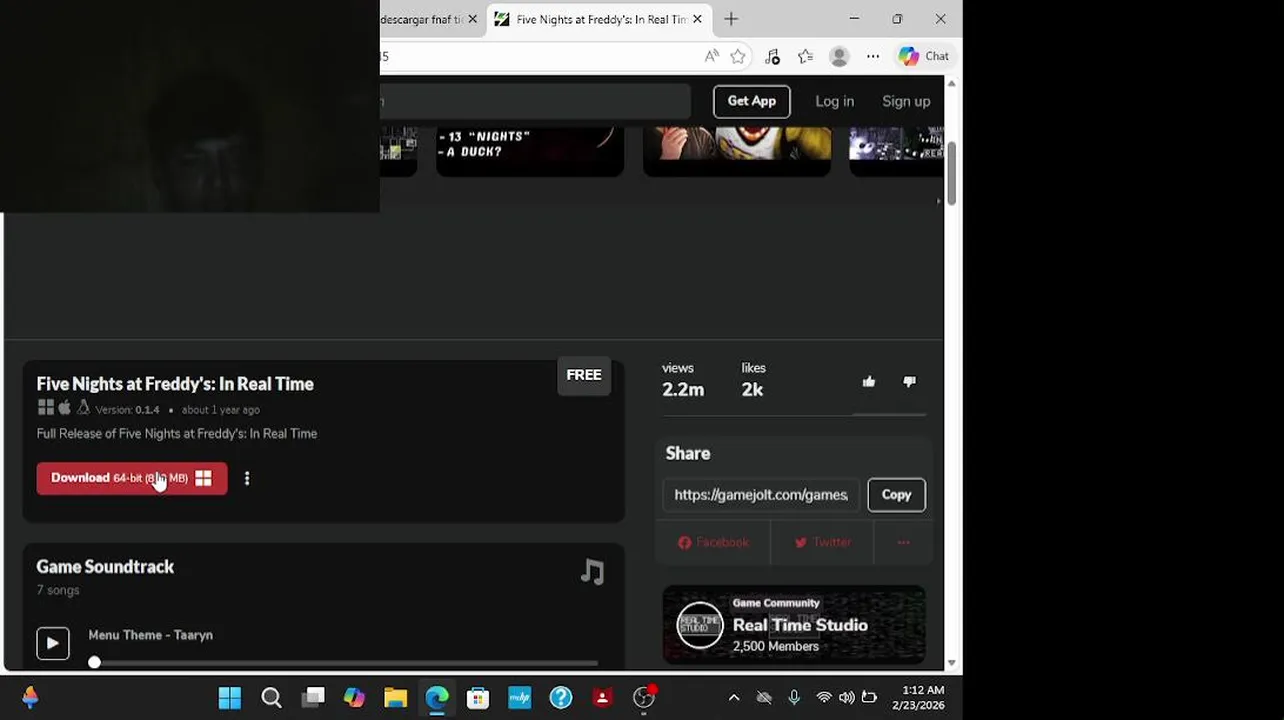
Task: Click the soundtrack progress slider handle
Action: [94, 662]
